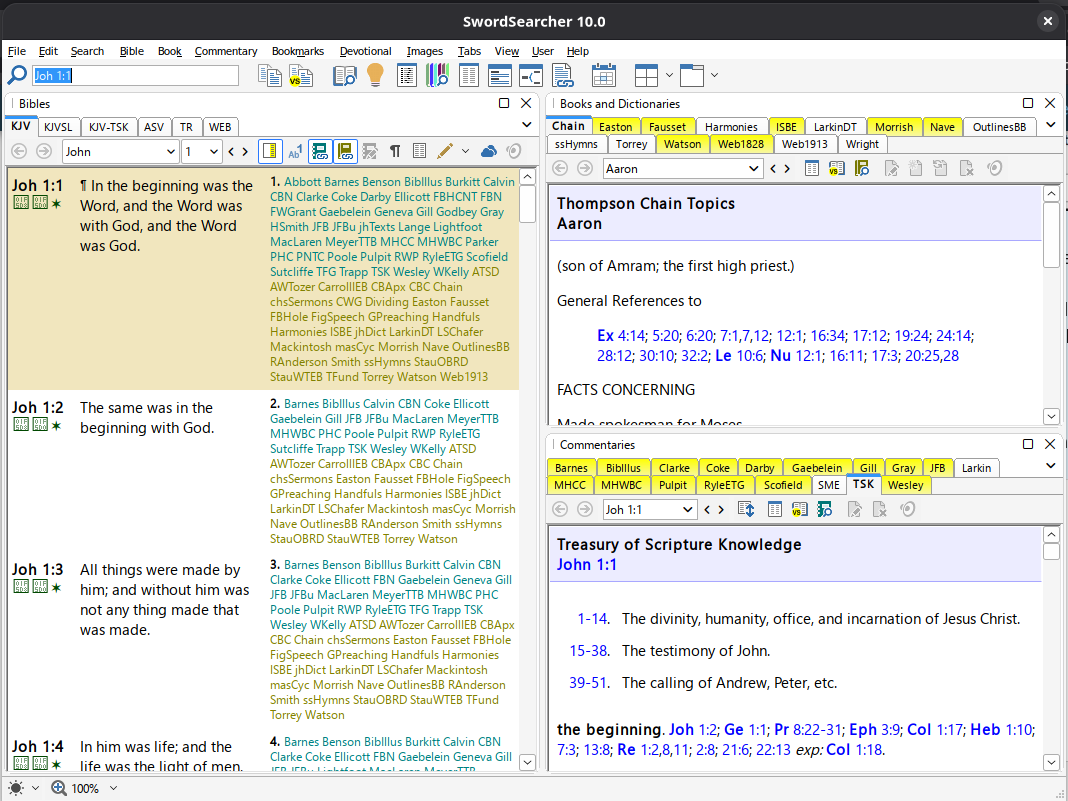Expand Commentaries tab overflow chevron
The height and width of the screenshot is (801, 1068).
click(1050, 466)
